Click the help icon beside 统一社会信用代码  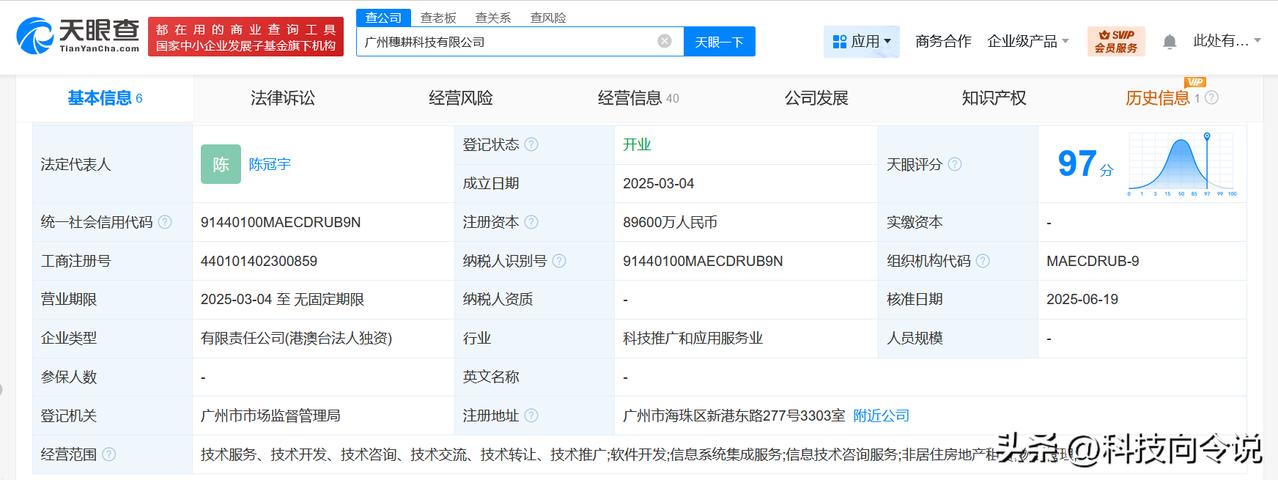tap(165, 222)
